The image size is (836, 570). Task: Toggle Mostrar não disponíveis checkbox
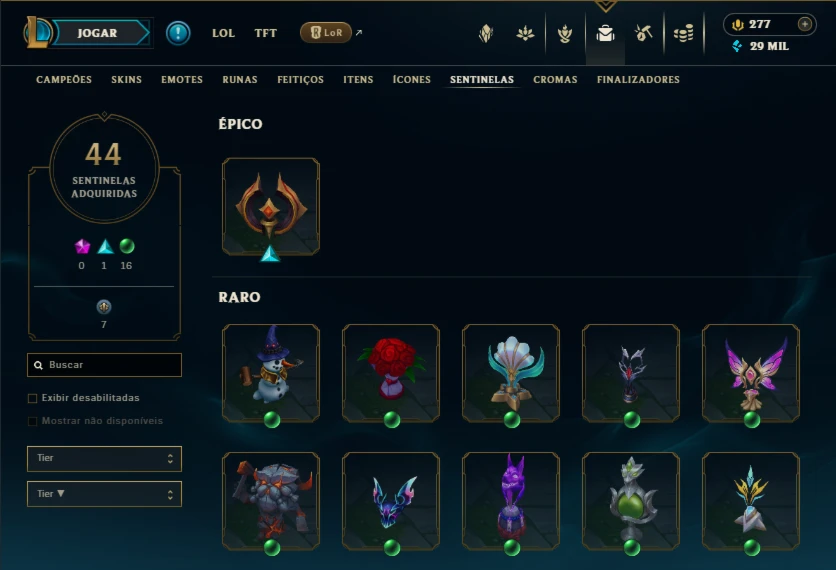pyautogui.click(x=33, y=421)
